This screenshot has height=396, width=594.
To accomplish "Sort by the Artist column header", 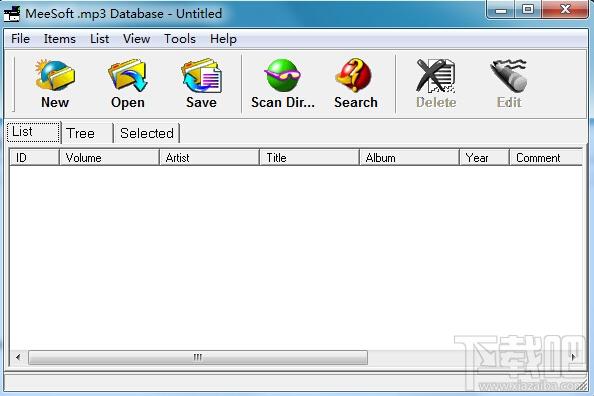I will (x=209, y=157).
